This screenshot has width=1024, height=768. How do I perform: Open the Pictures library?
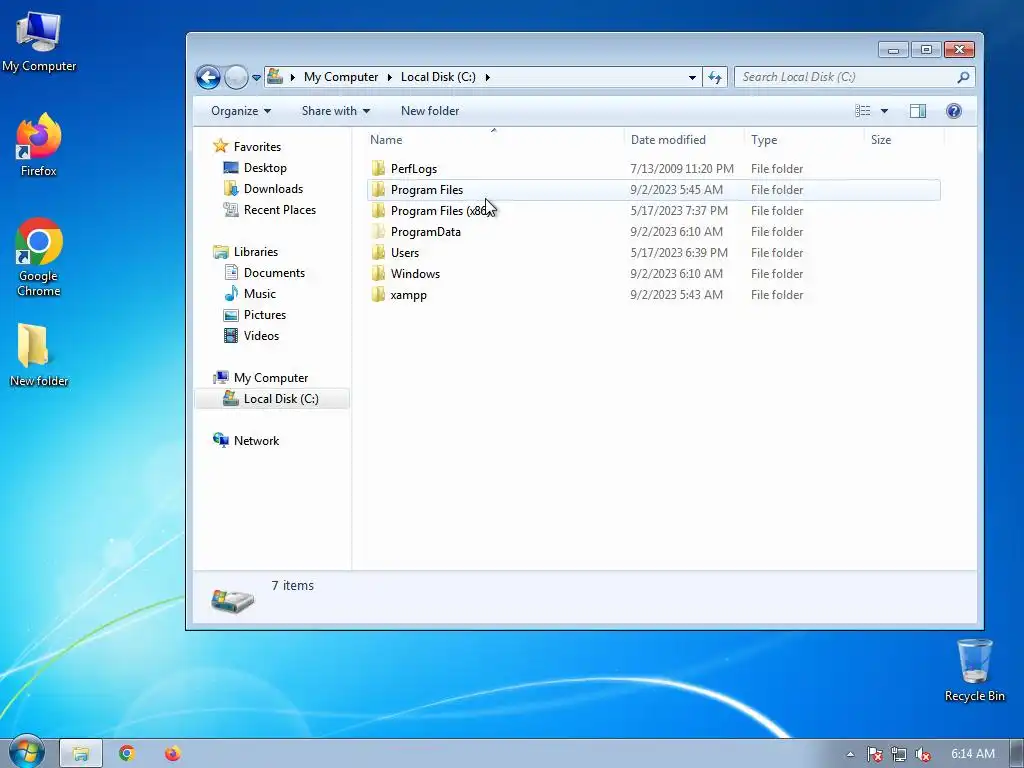(264, 315)
